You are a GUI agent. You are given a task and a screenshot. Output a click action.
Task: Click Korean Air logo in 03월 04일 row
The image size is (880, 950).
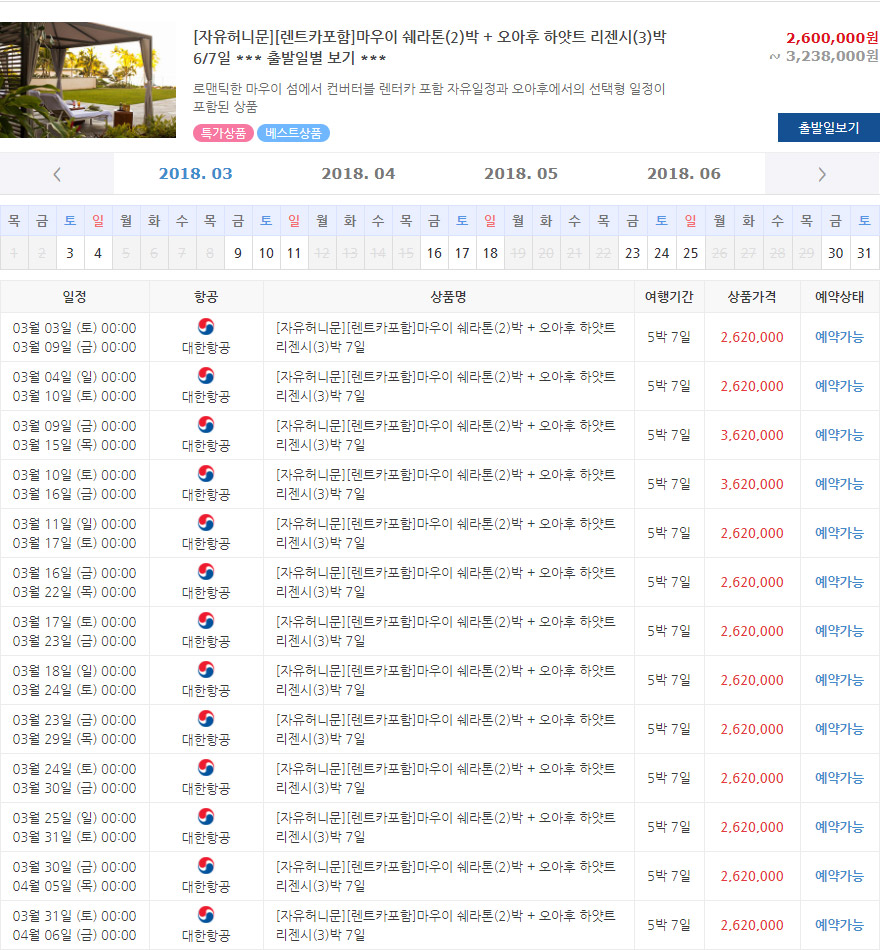click(x=206, y=376)
